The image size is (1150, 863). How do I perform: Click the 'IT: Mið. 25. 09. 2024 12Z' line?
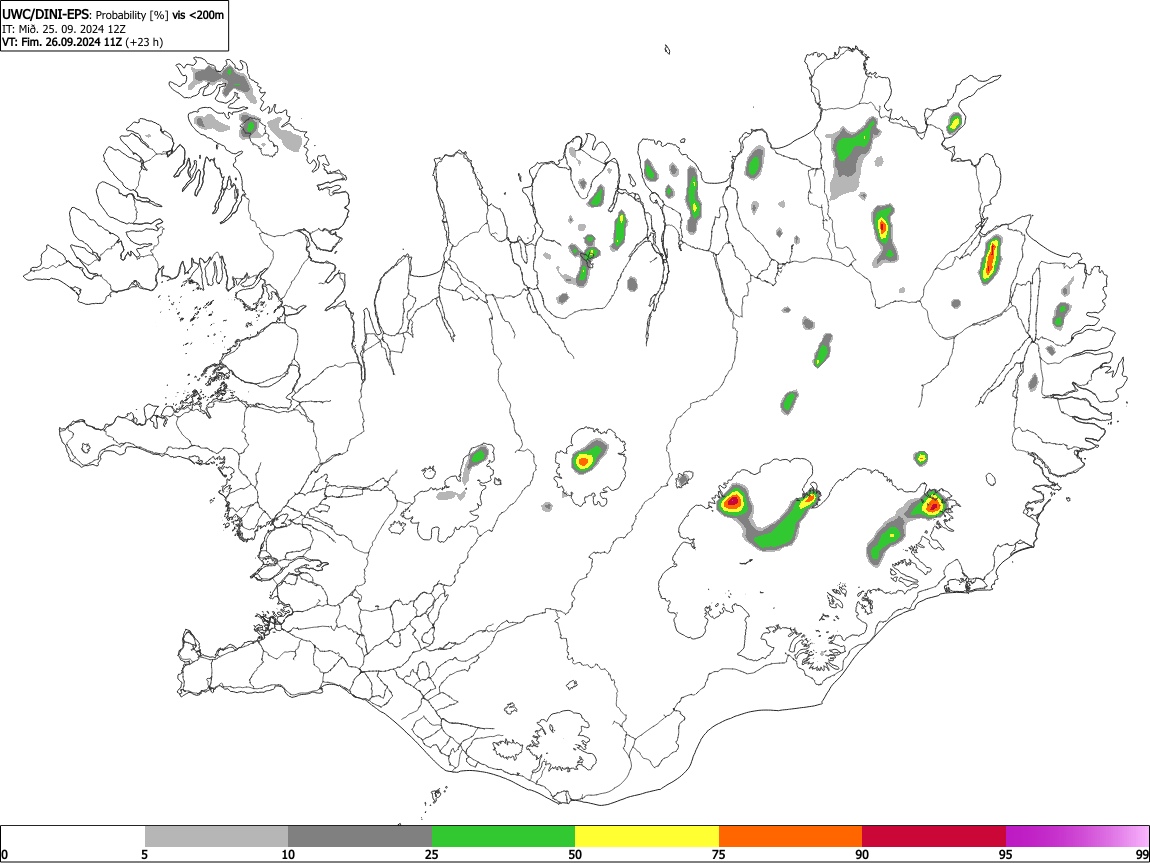pyautogui.click(x=64, y=29)
